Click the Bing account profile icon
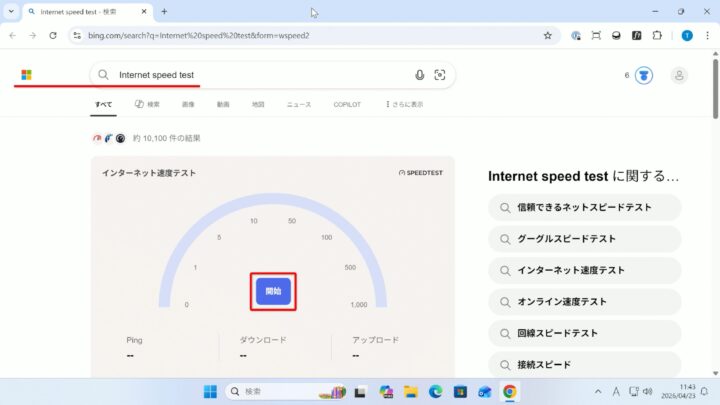 680,75
